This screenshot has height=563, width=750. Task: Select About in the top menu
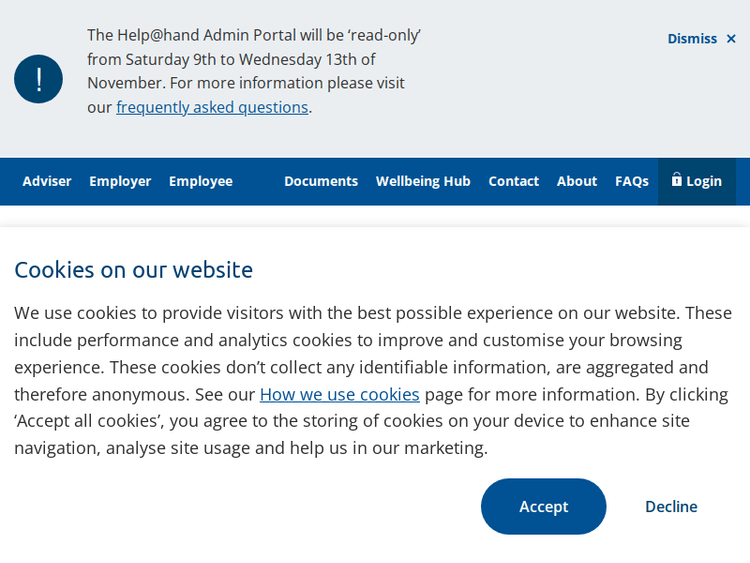click(577, 181)
